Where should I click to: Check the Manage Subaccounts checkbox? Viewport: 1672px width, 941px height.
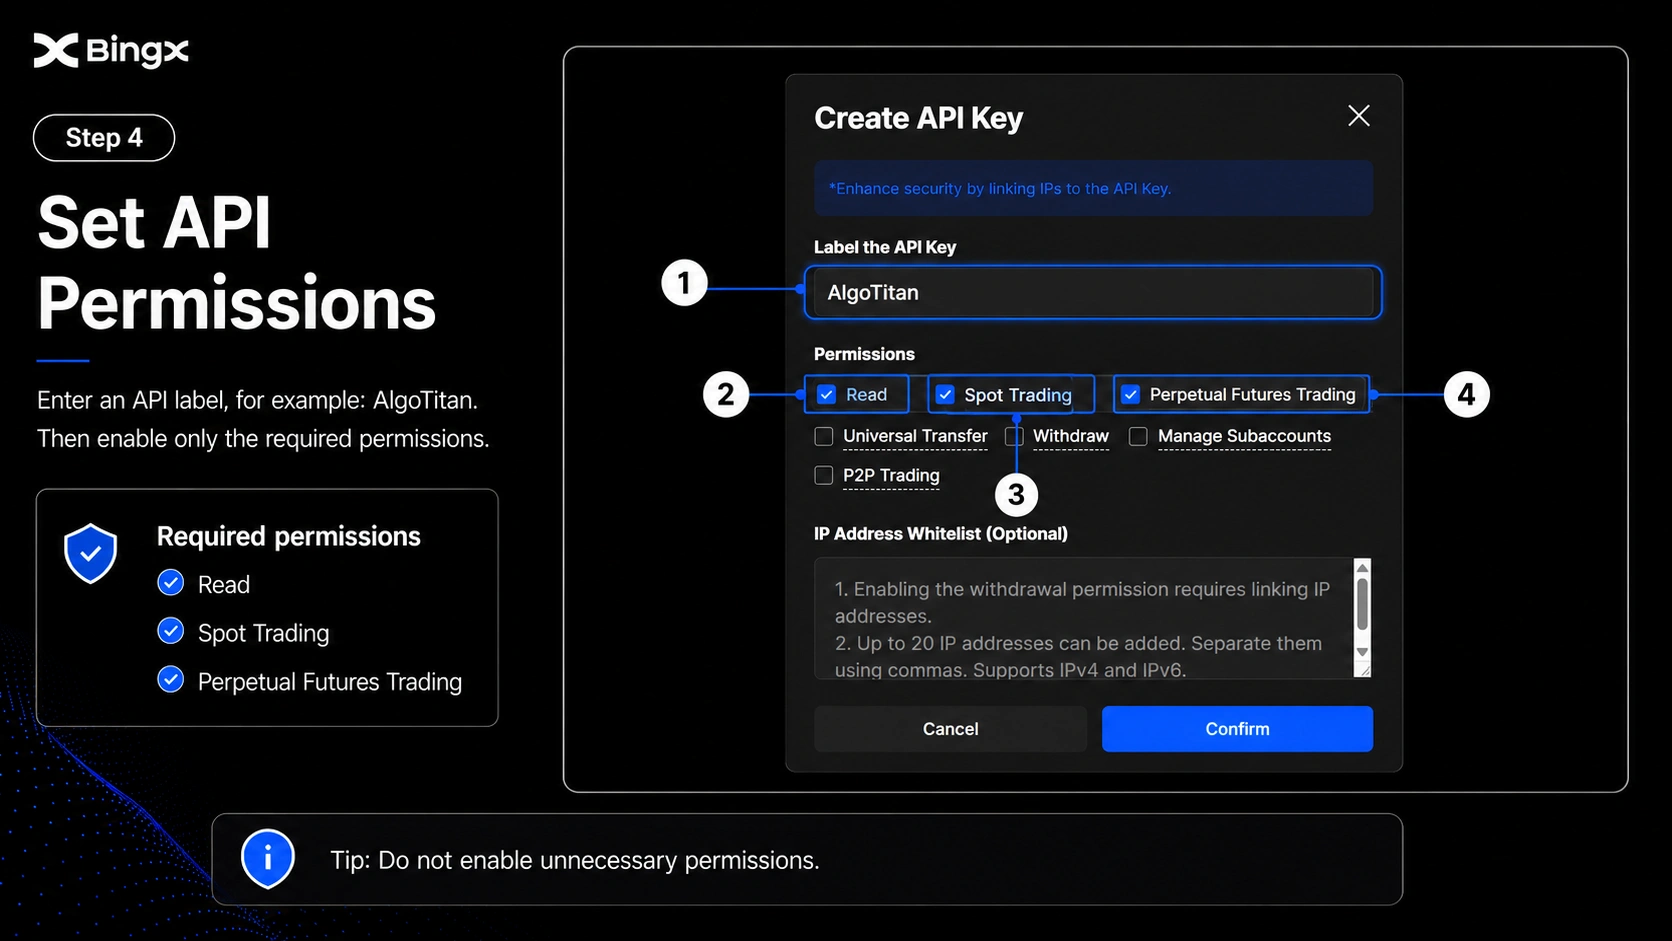[1138, 436]
